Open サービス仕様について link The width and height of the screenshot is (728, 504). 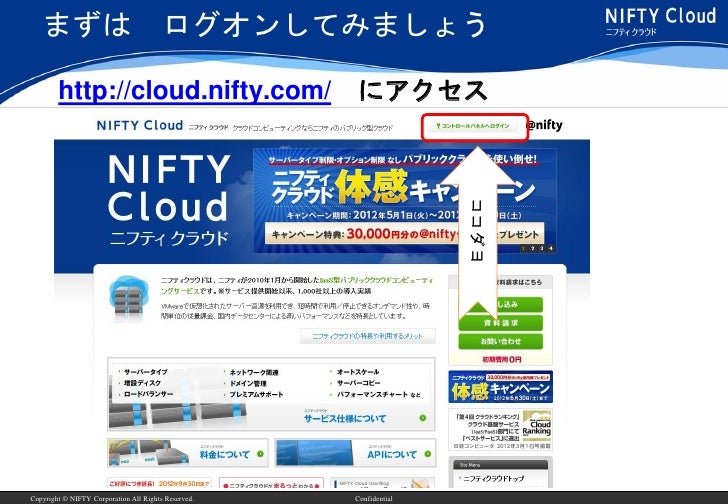pos(345,419)
